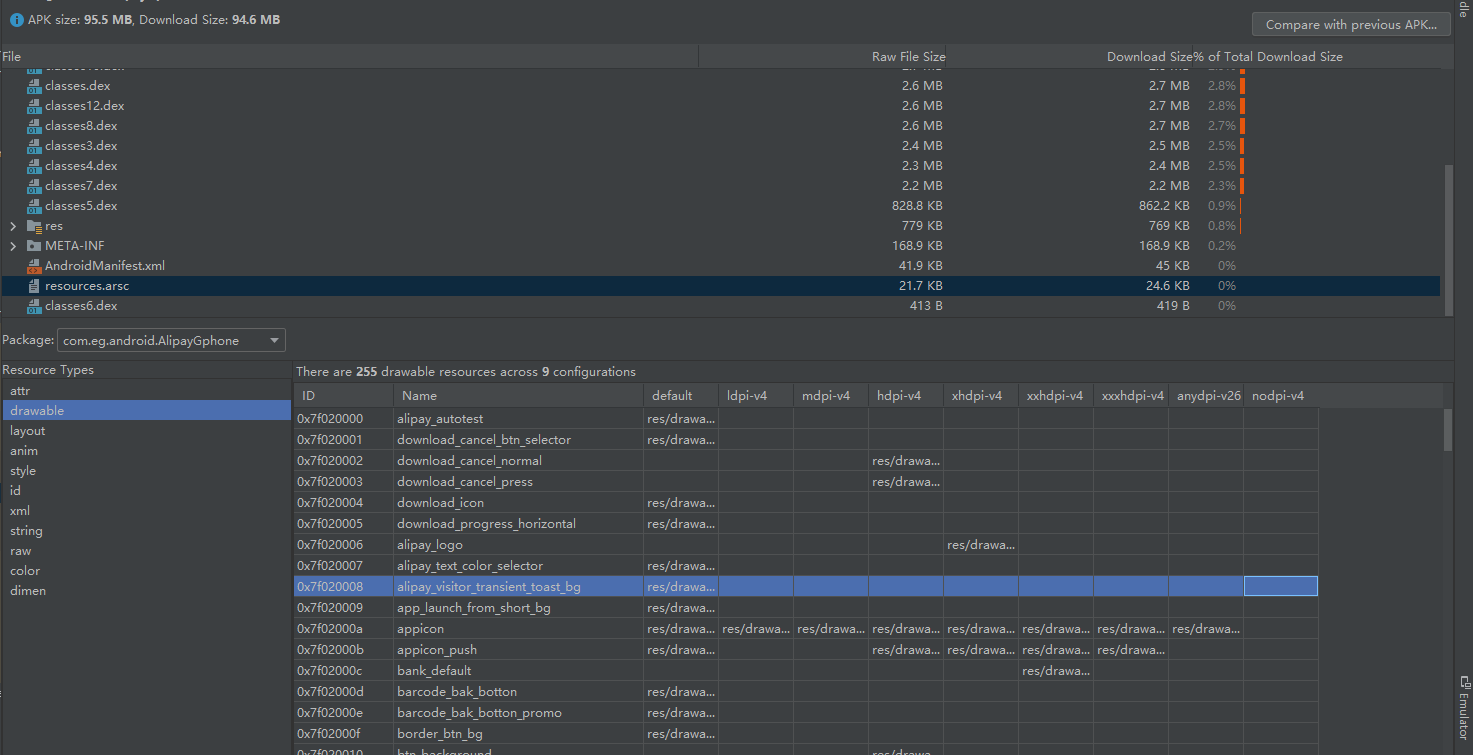Select the download_cancel_normal resource name
1473x755 pixels.
click(x=469, y=461)
